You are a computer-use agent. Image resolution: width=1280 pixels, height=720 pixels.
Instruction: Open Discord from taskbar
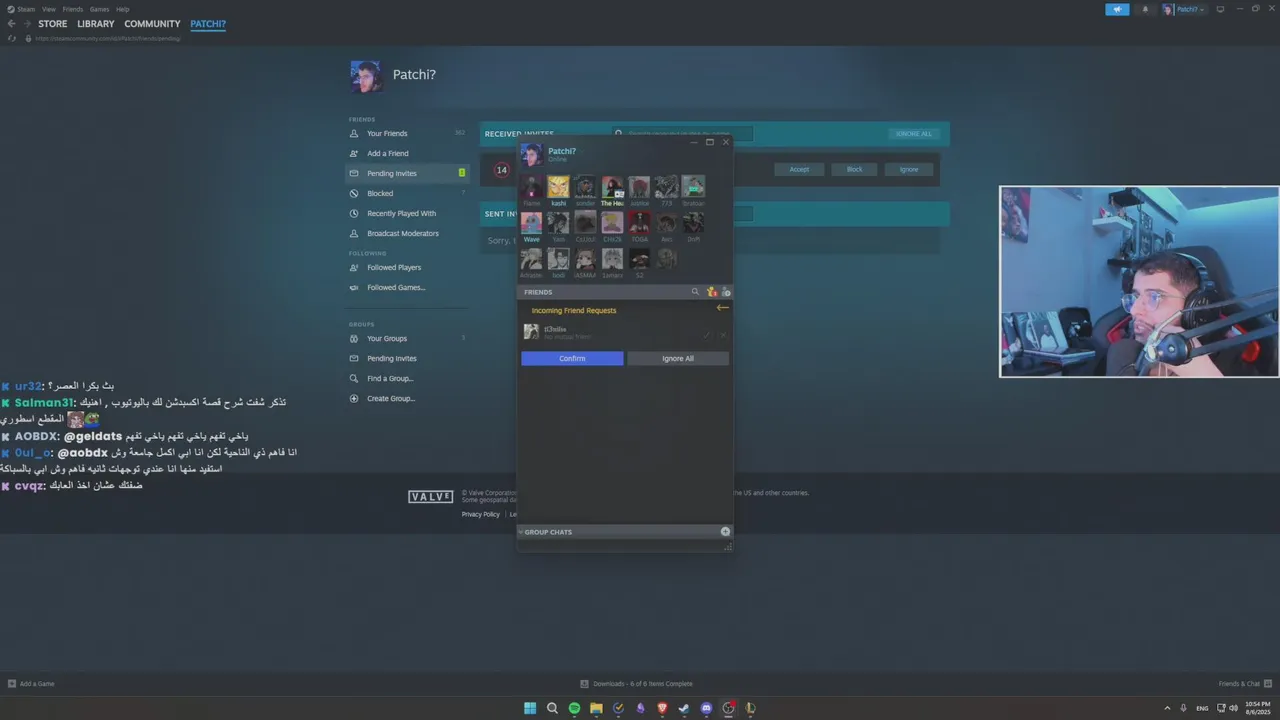(706, 708)
